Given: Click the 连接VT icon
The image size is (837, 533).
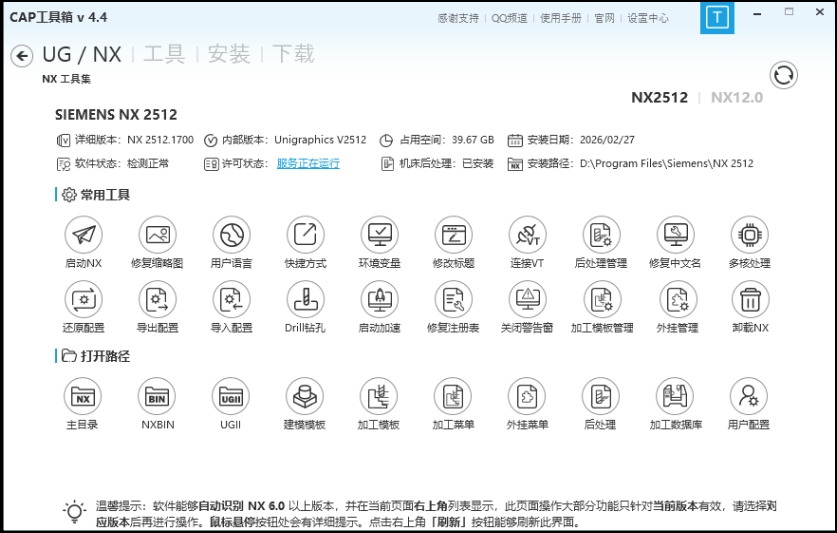Looking at the screenshot, I should (x=527, y=235).
